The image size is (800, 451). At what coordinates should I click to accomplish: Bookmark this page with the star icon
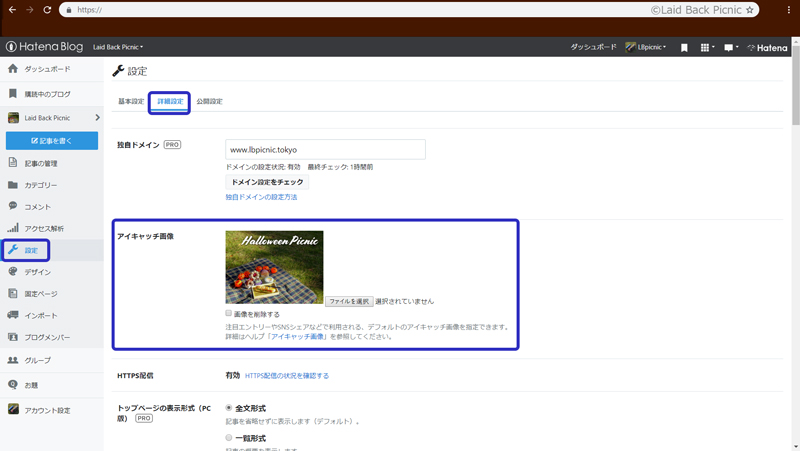pyautogui.click(x=749, y=10)
